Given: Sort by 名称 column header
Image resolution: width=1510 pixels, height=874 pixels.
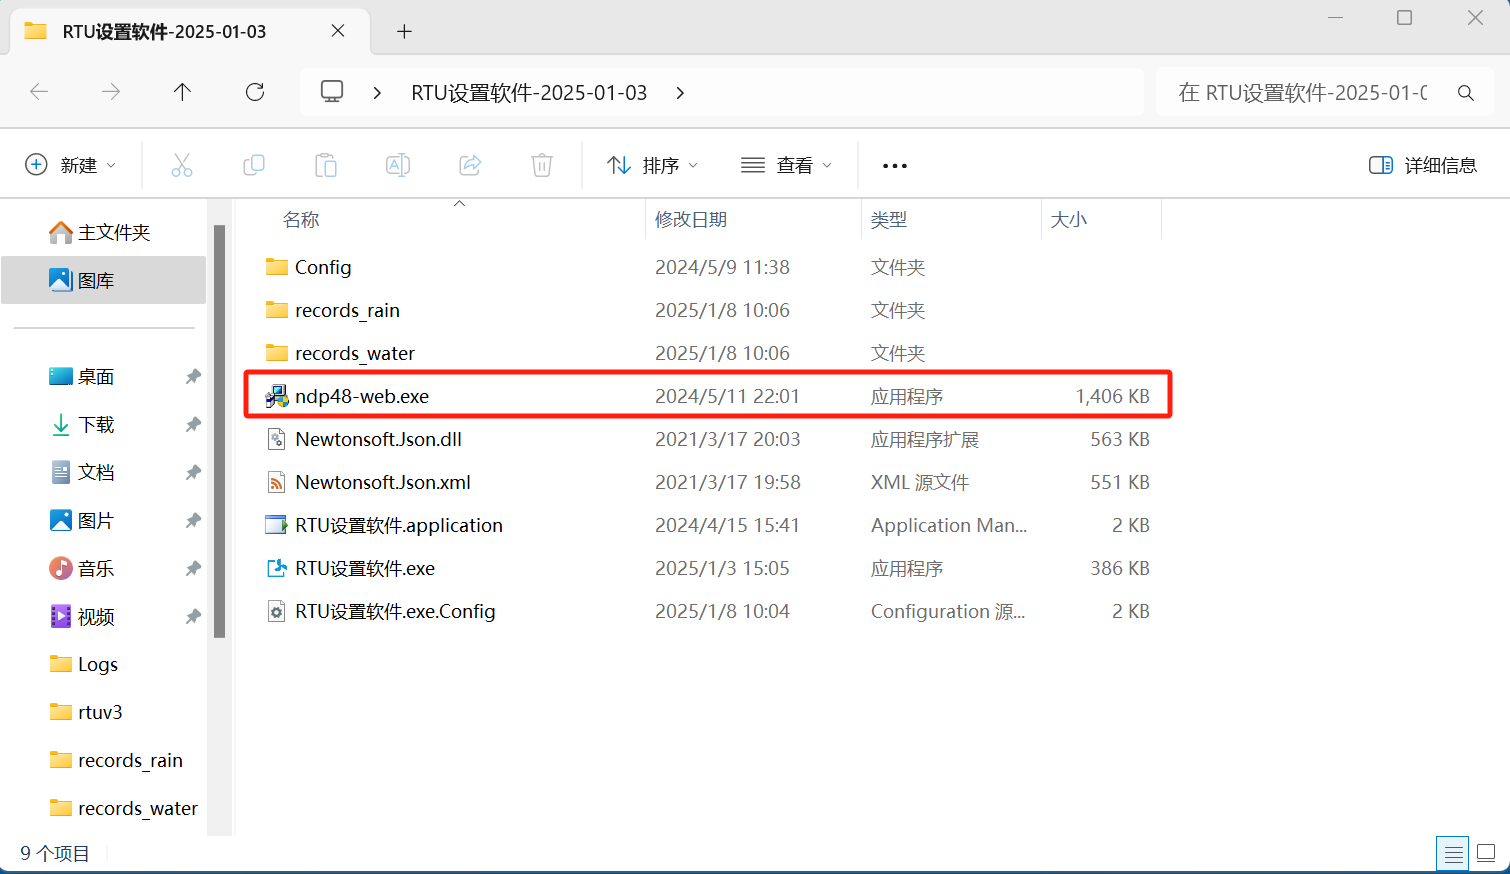Looking at the screenshot, I should click(x=301, y=220).
